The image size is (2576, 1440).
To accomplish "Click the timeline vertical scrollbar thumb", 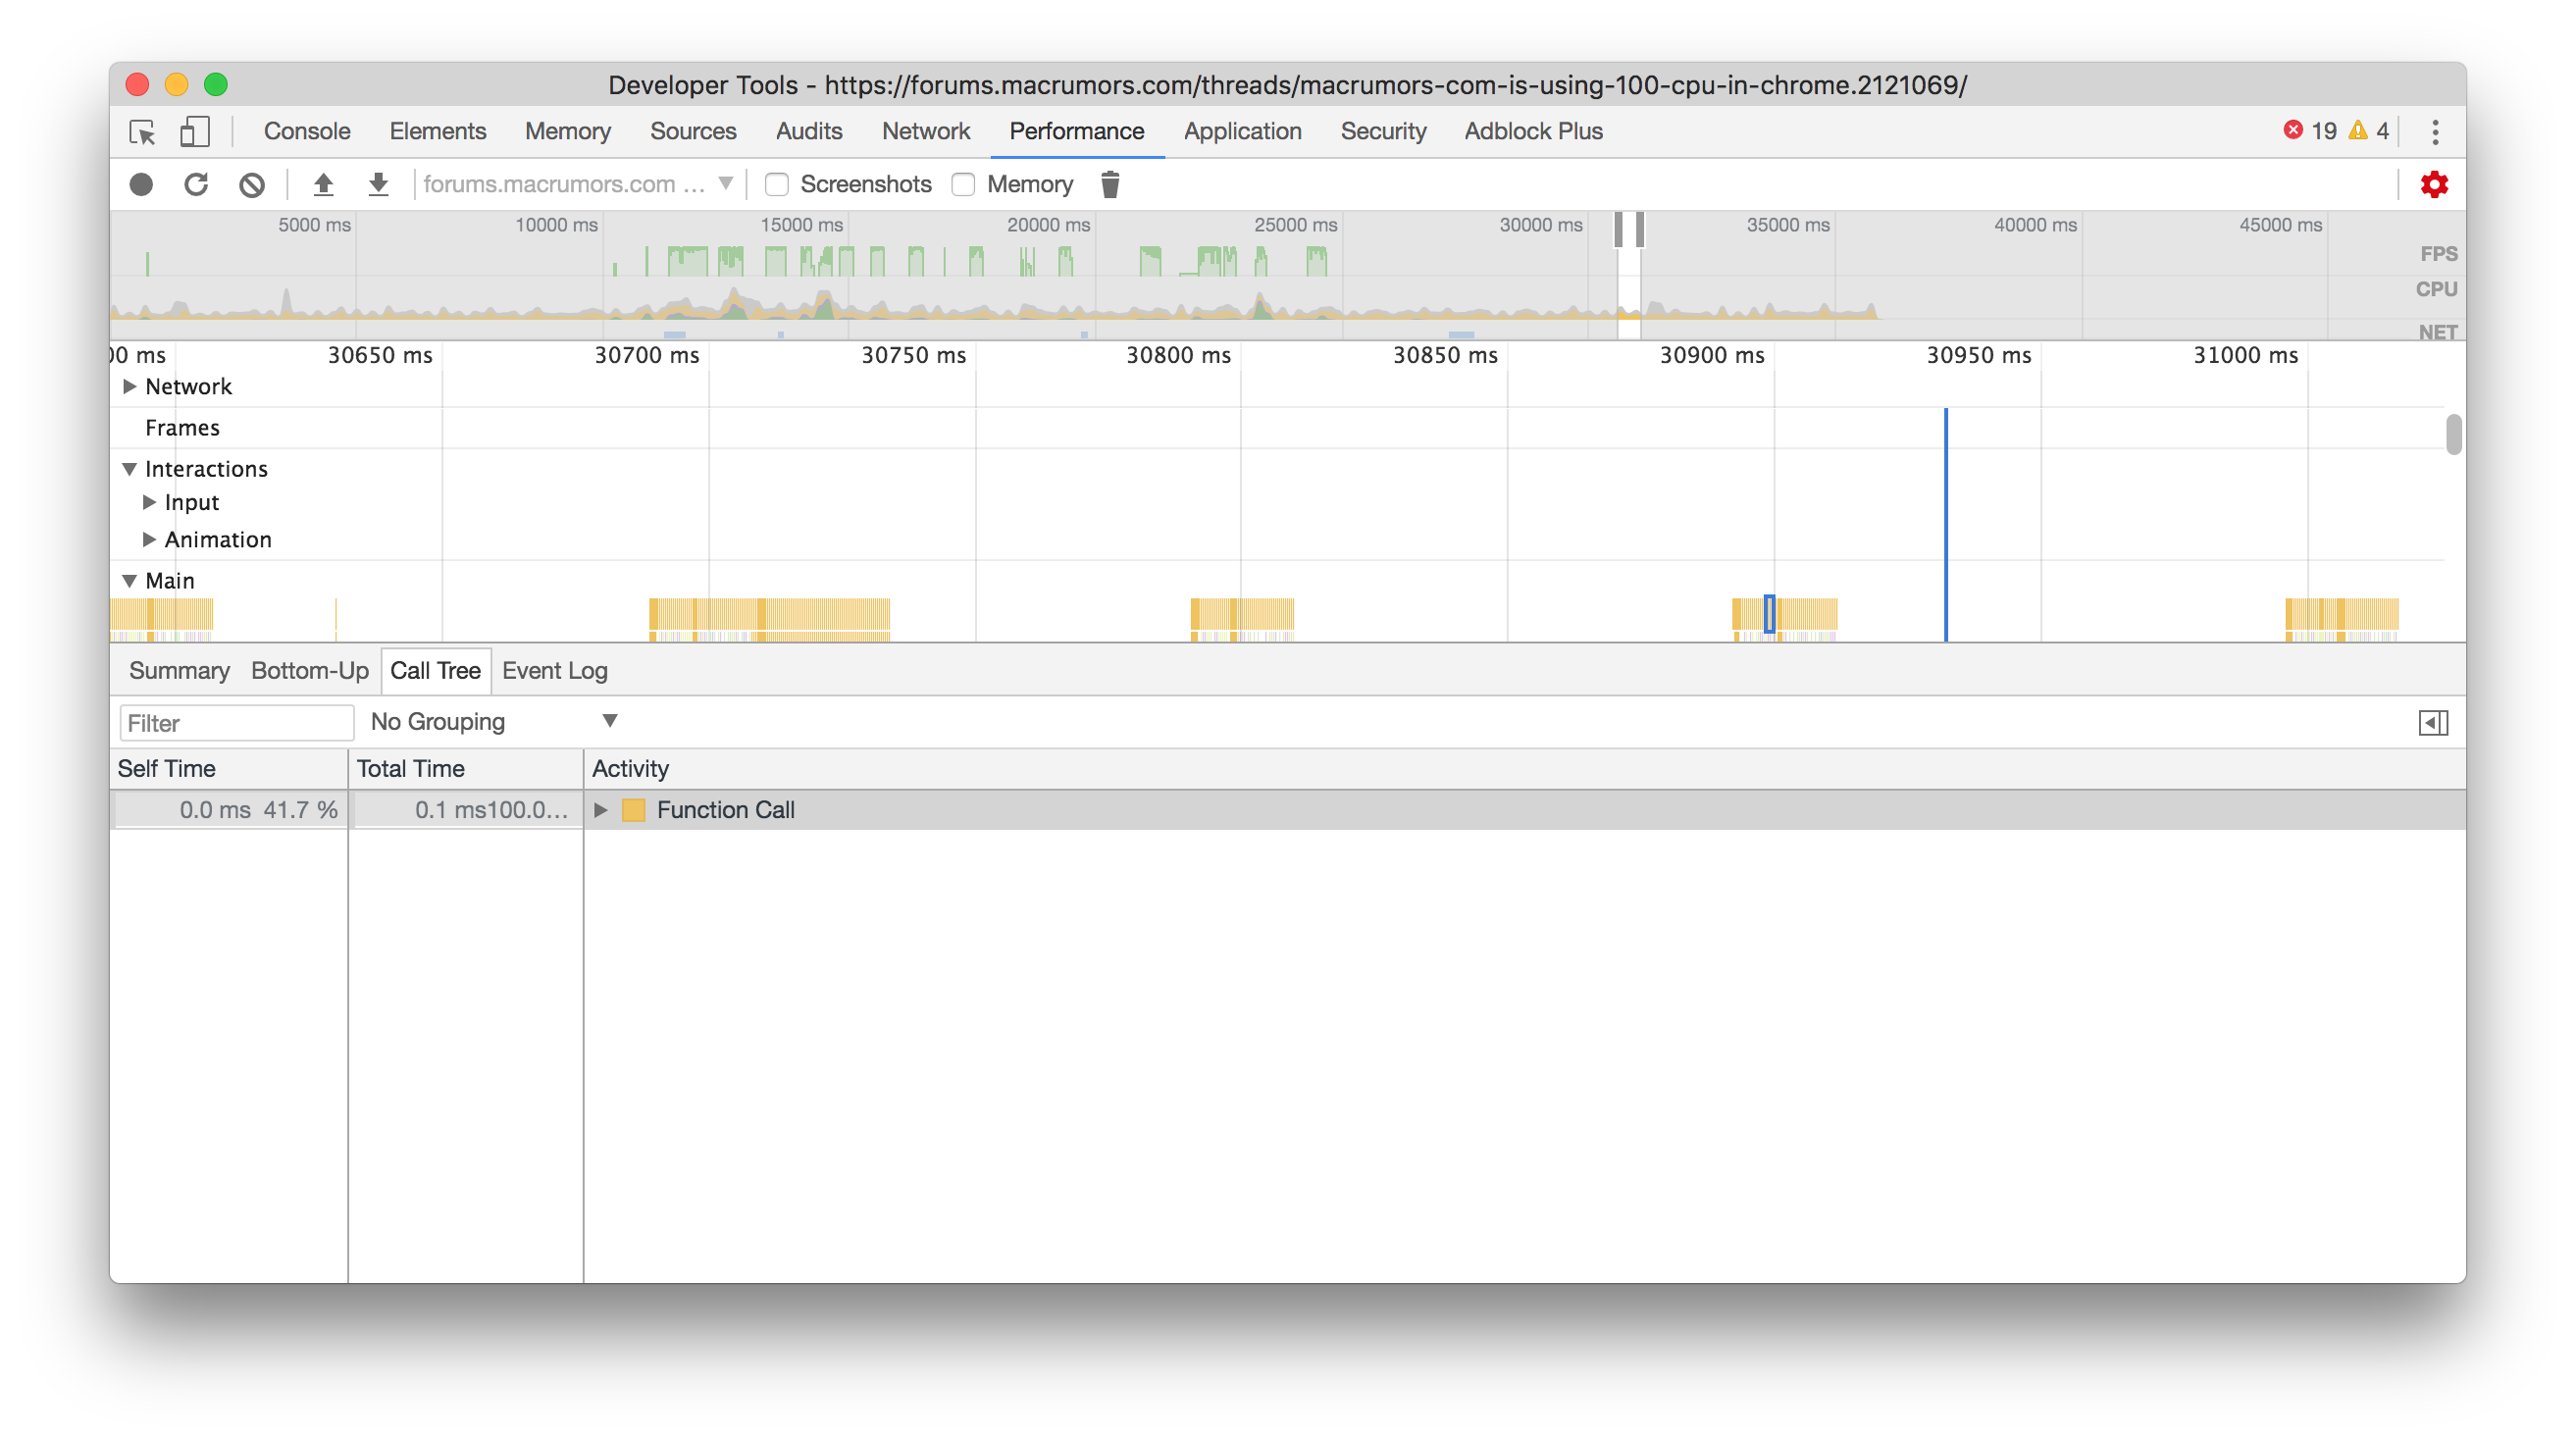I will tap(2452, 433).
